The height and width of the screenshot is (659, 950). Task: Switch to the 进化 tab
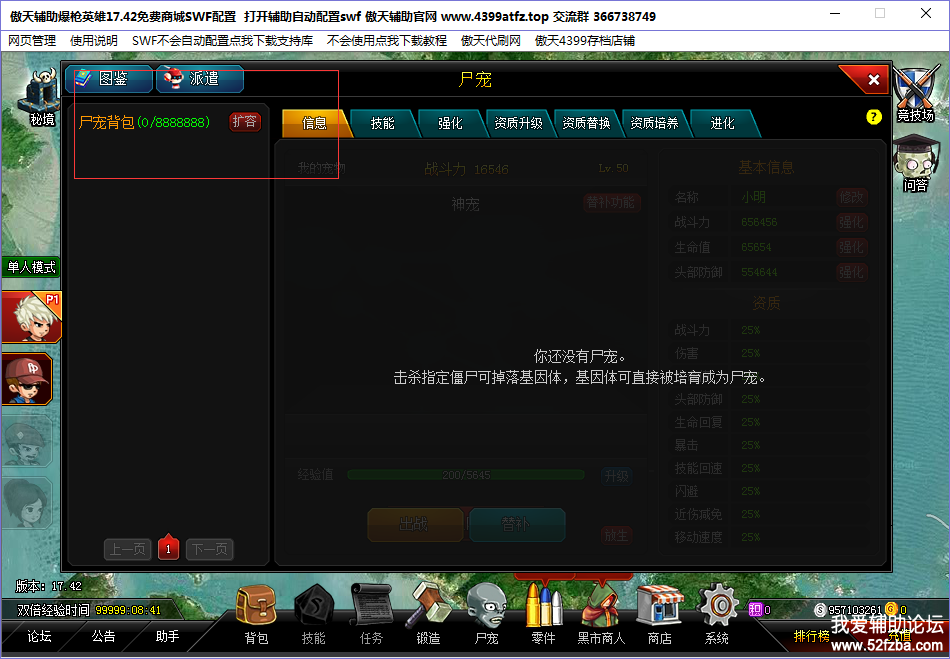click(x=722, y=124)
